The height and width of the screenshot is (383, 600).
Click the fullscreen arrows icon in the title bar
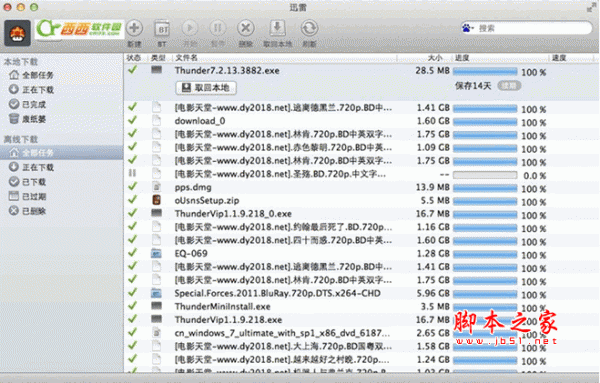click(591, 8)
